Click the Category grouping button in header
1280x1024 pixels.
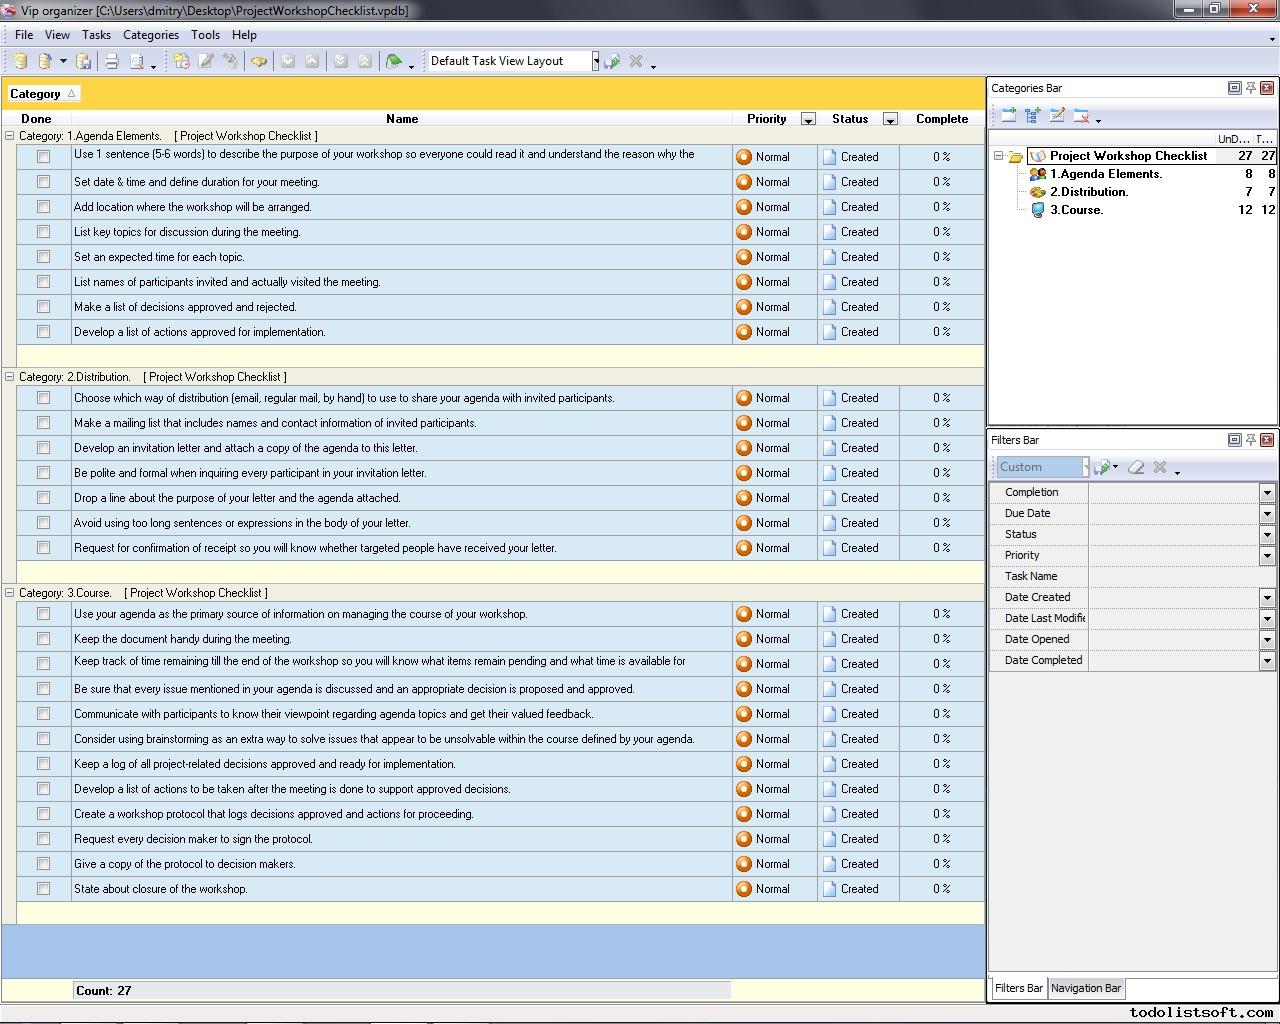(x=42, y=94)
